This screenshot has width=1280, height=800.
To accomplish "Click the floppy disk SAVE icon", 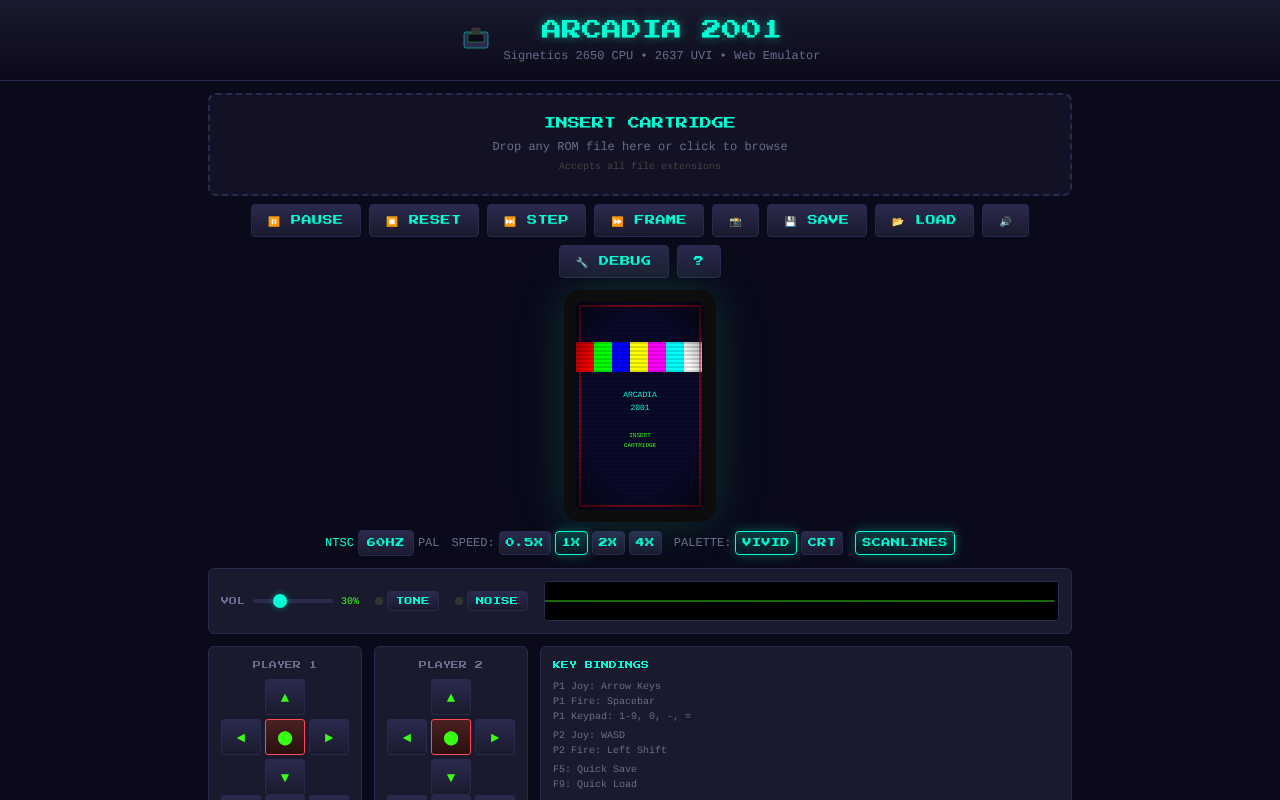I will 816,220.
